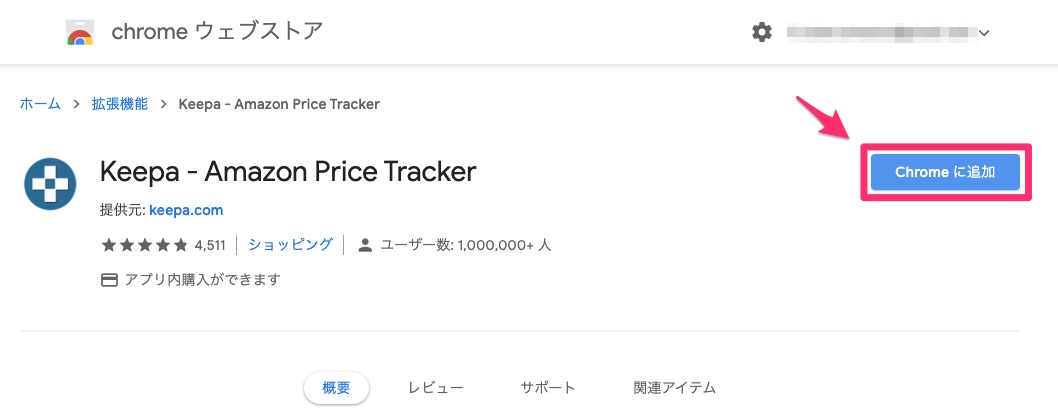Click the Keepa extension logo icon
This screenshot has width=1058, height=420.
(50, 184)
